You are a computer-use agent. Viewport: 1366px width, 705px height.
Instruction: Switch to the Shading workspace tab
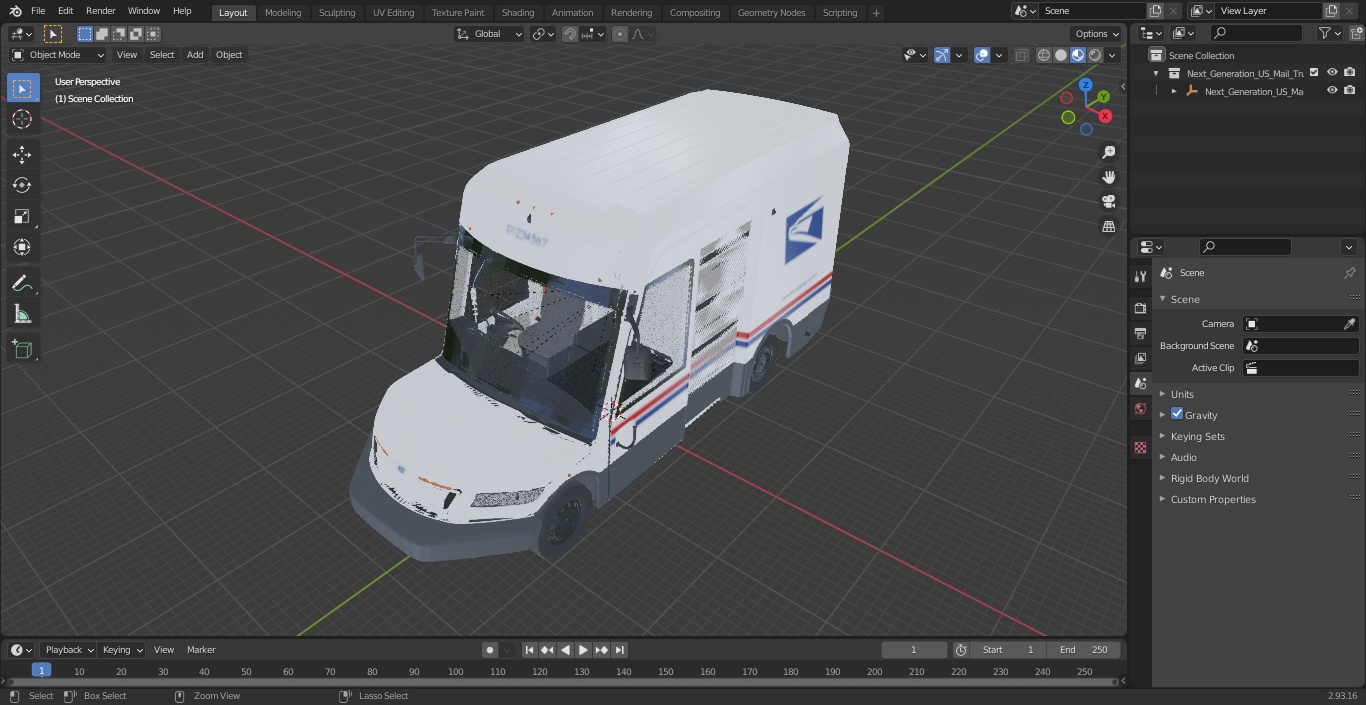pyautogui.click(x=518, y=13)
